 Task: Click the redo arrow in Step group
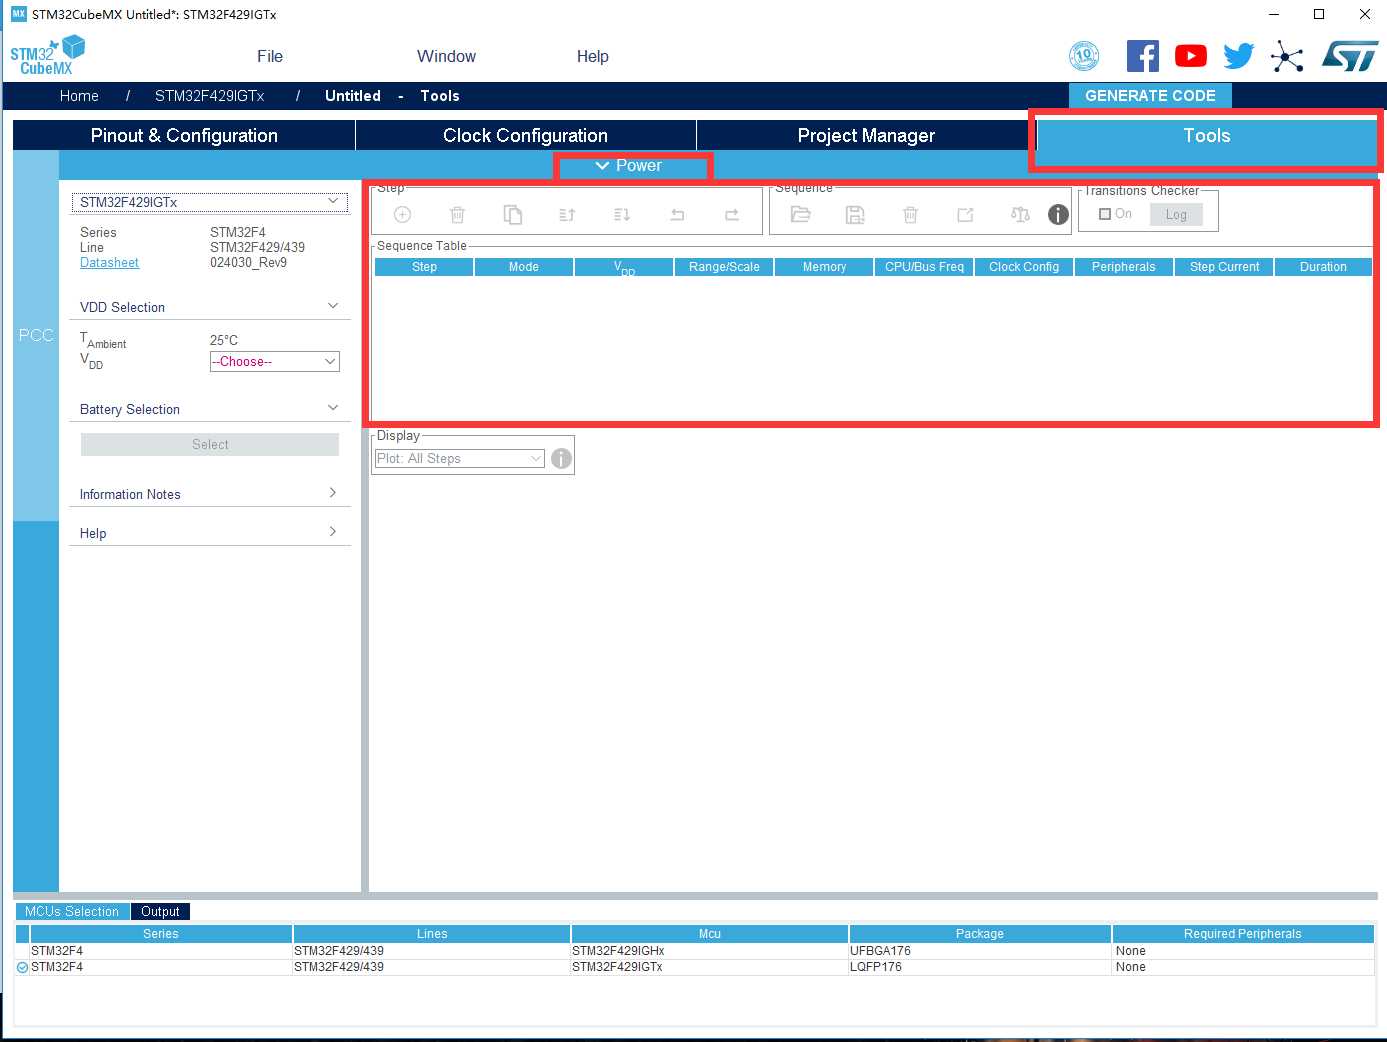(x=732, y=214)
